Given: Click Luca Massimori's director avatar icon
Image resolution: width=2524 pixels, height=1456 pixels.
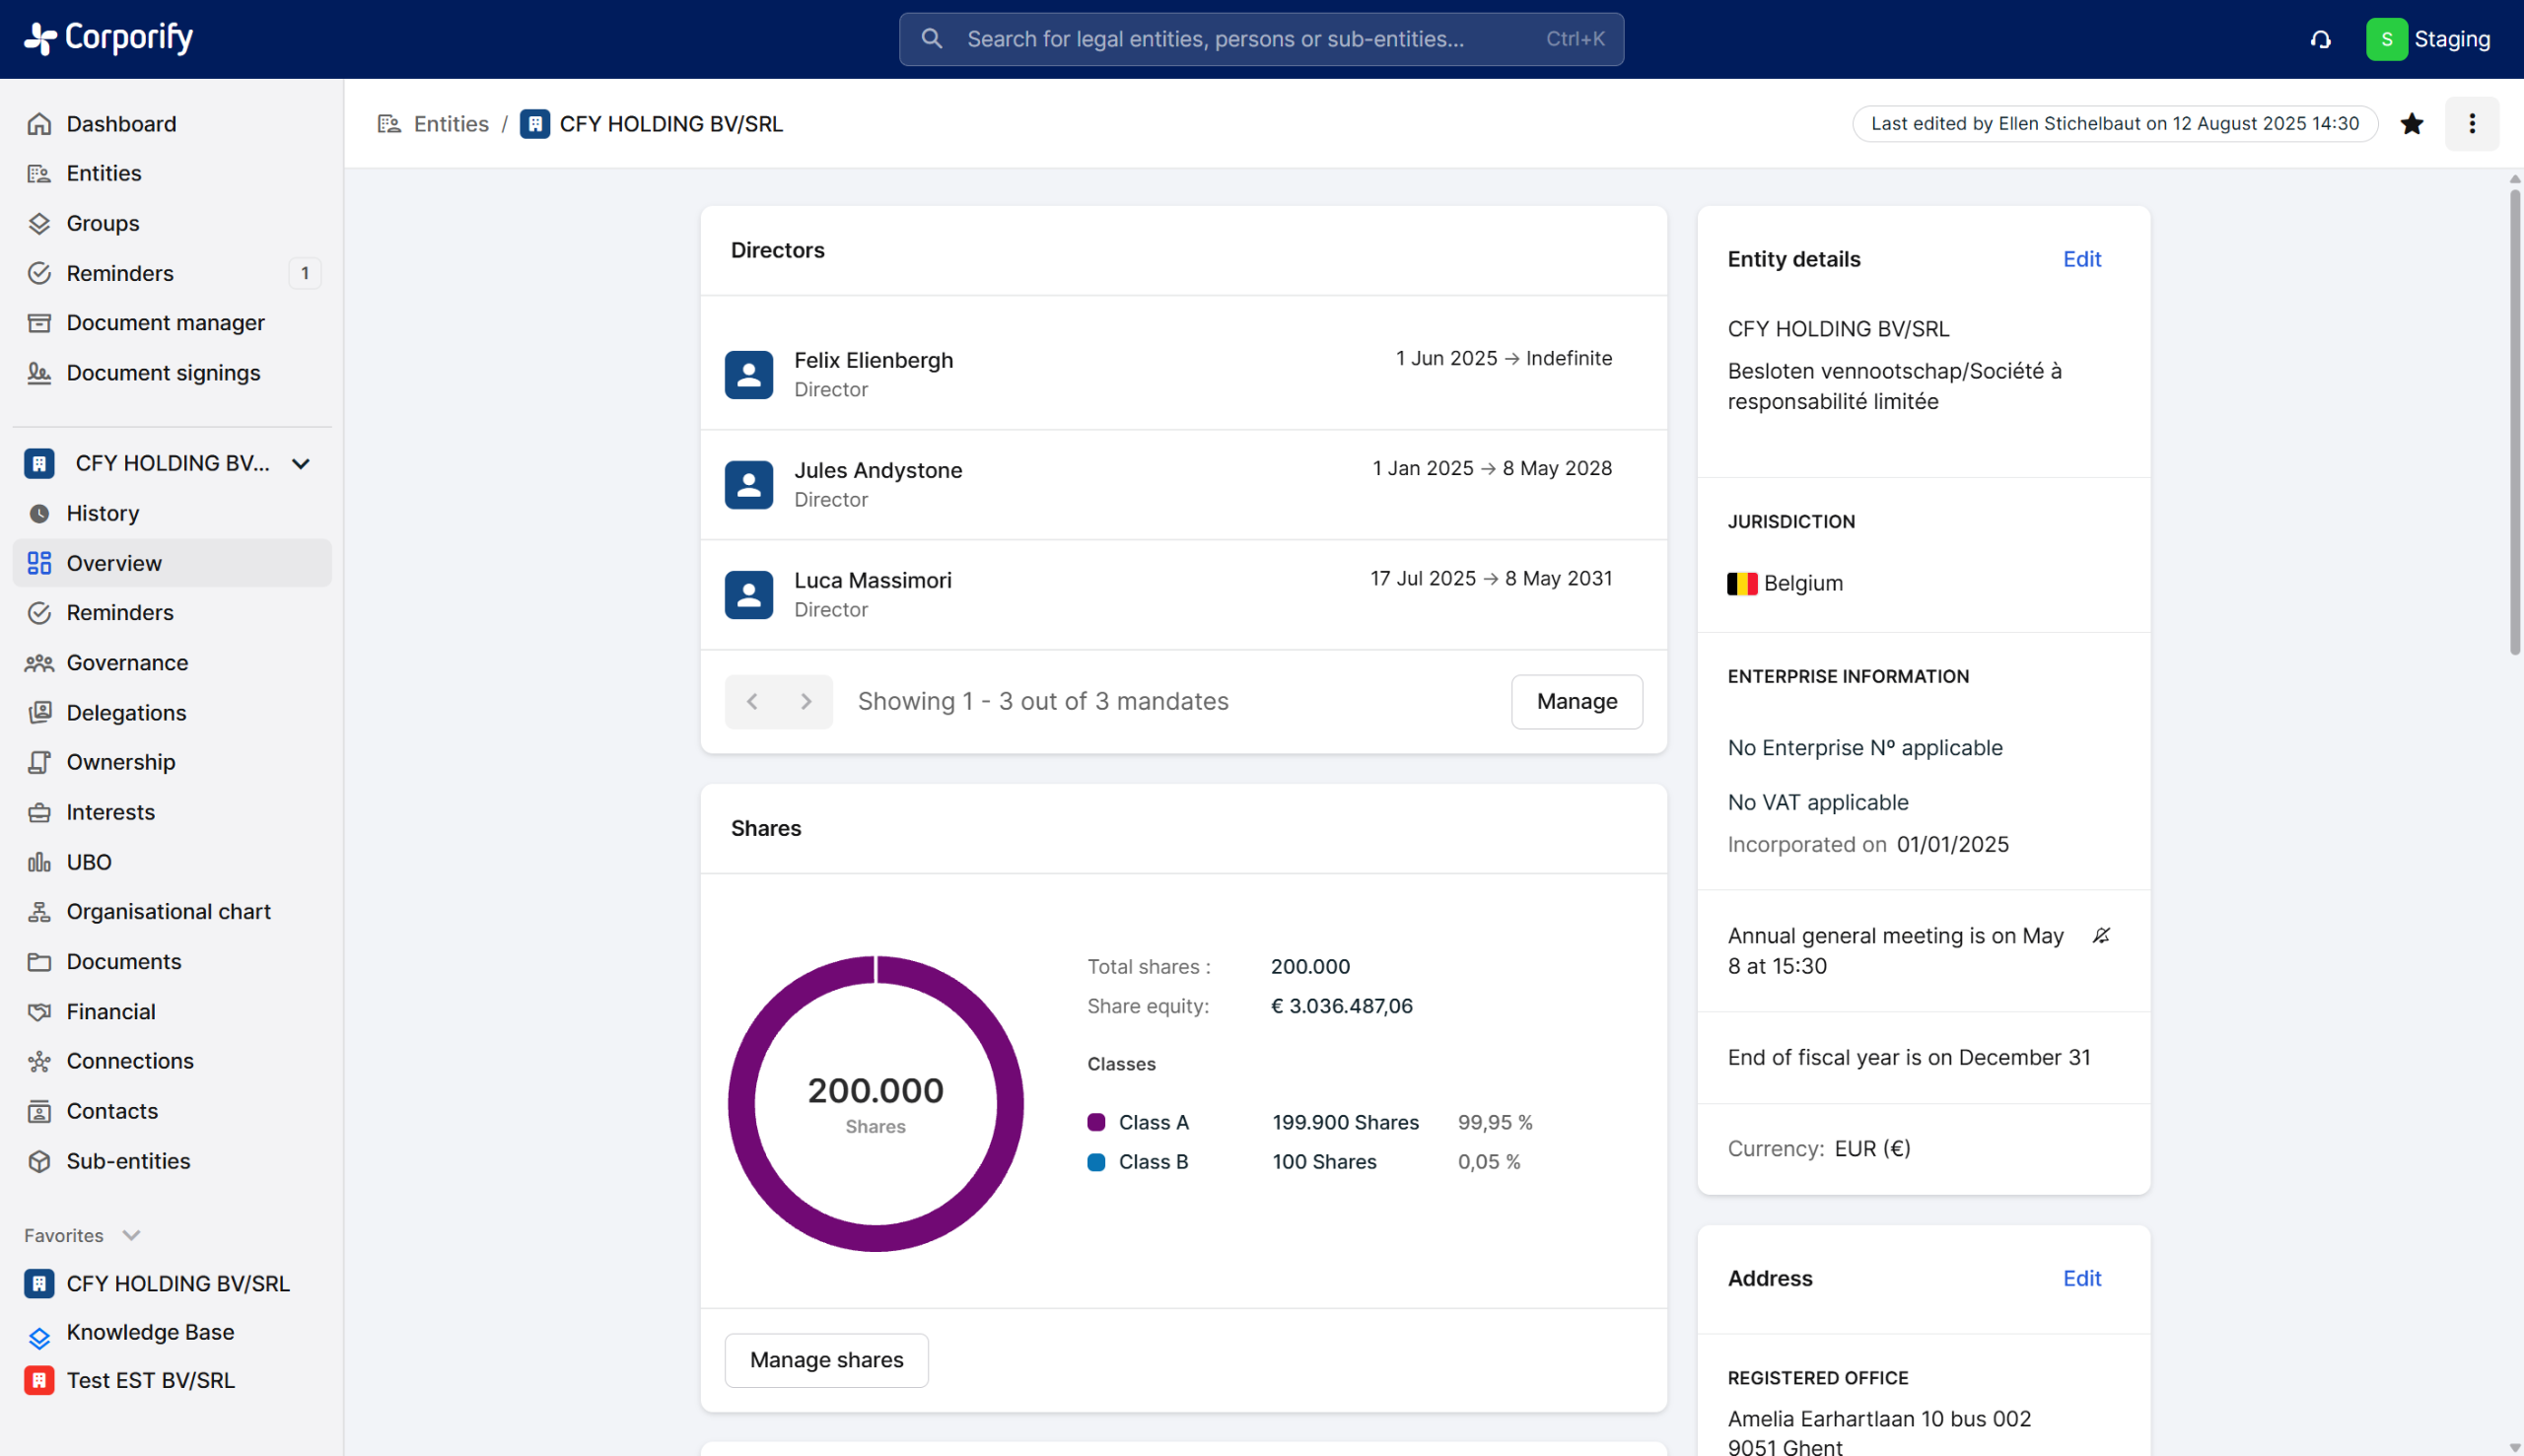Looking at the screenshot, I should tap(749, 595).
